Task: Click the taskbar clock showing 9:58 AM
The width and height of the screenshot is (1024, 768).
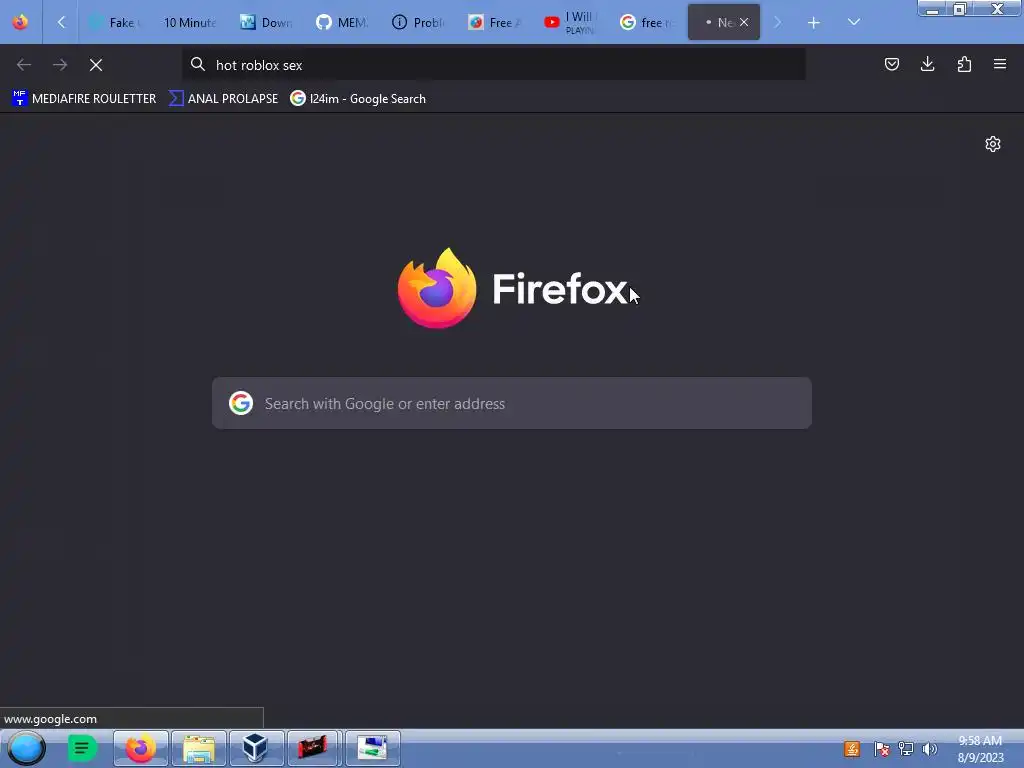Action: point(980,749)
